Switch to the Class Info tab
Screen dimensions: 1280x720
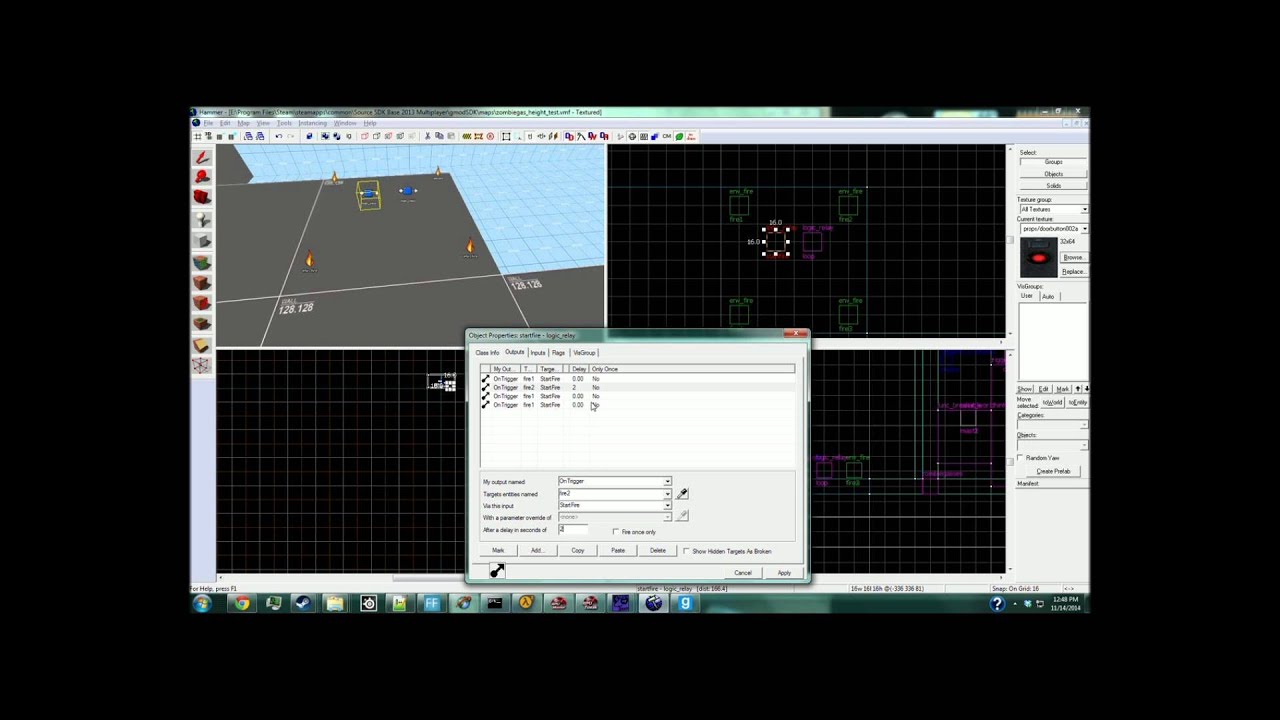487,353
